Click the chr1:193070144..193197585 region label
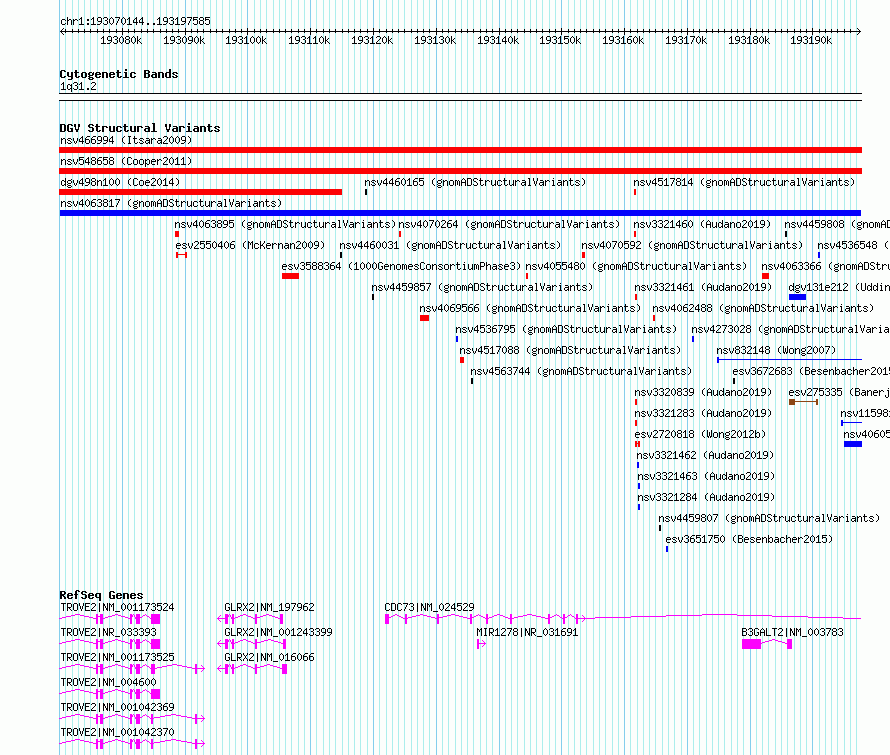The width and height of the screenshot is (890, 755). pos(135,21)
